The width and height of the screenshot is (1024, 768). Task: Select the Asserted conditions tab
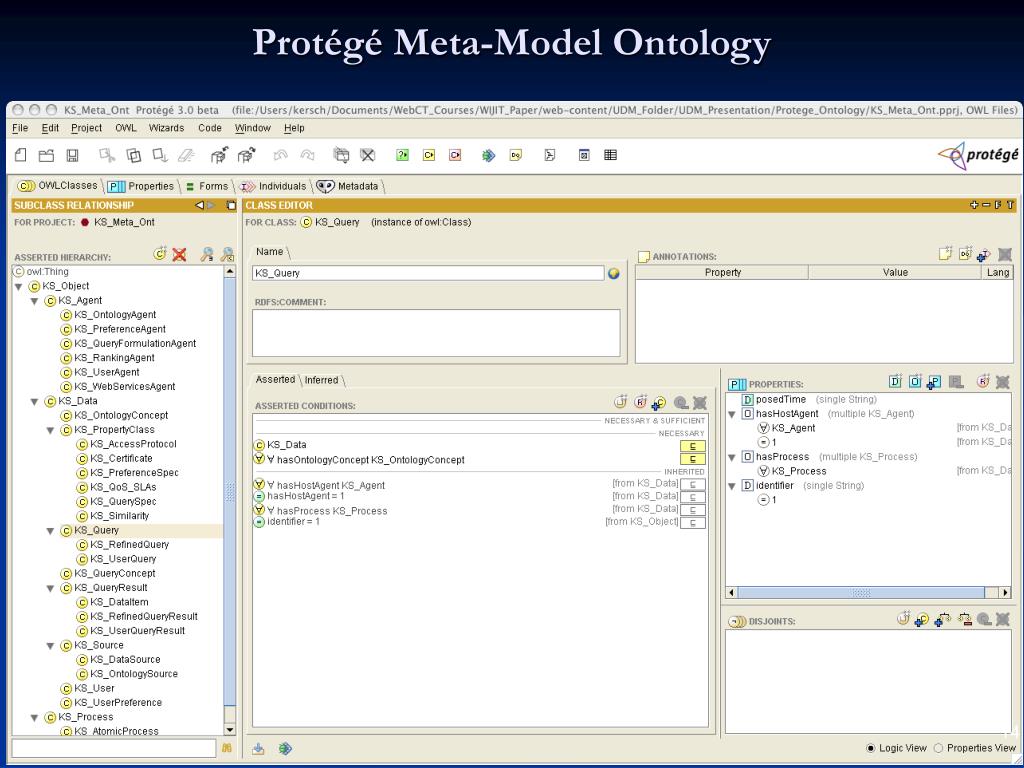[x=275, y=379]
